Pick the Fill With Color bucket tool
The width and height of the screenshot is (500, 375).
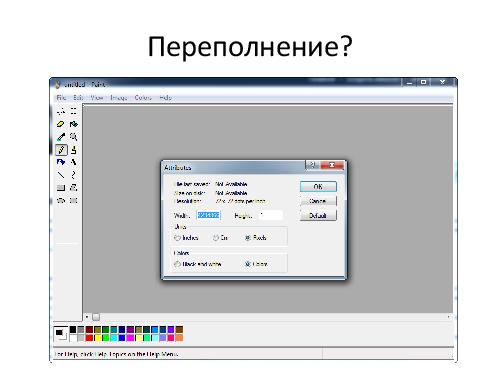point(73,124)
